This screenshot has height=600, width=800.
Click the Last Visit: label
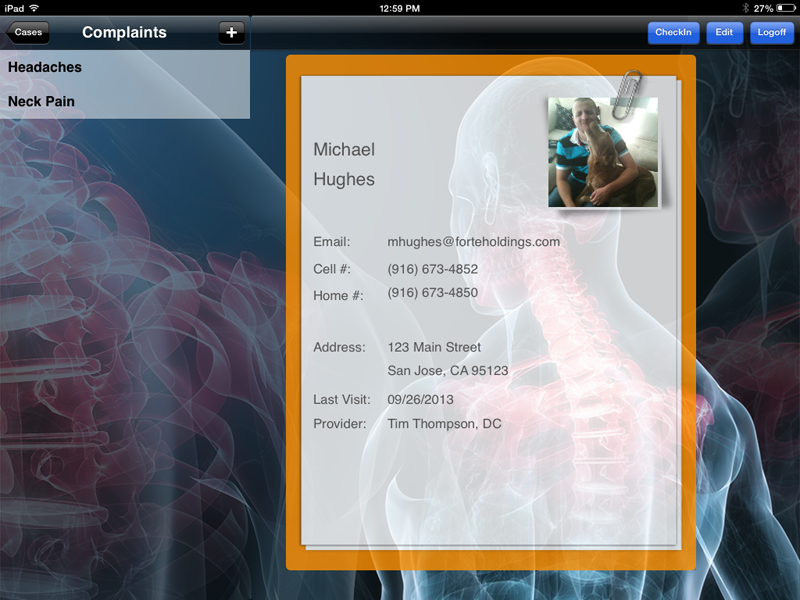(x=342, y=399)
